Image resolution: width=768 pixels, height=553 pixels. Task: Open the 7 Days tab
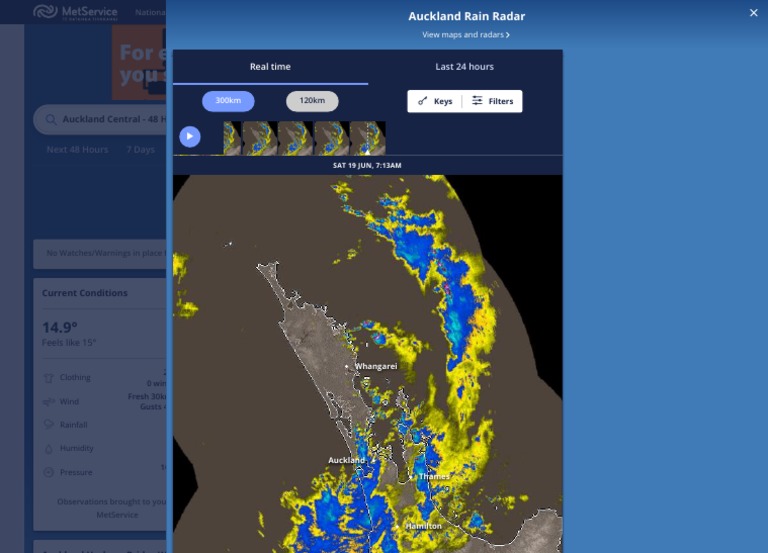click(x=141, y=150)
